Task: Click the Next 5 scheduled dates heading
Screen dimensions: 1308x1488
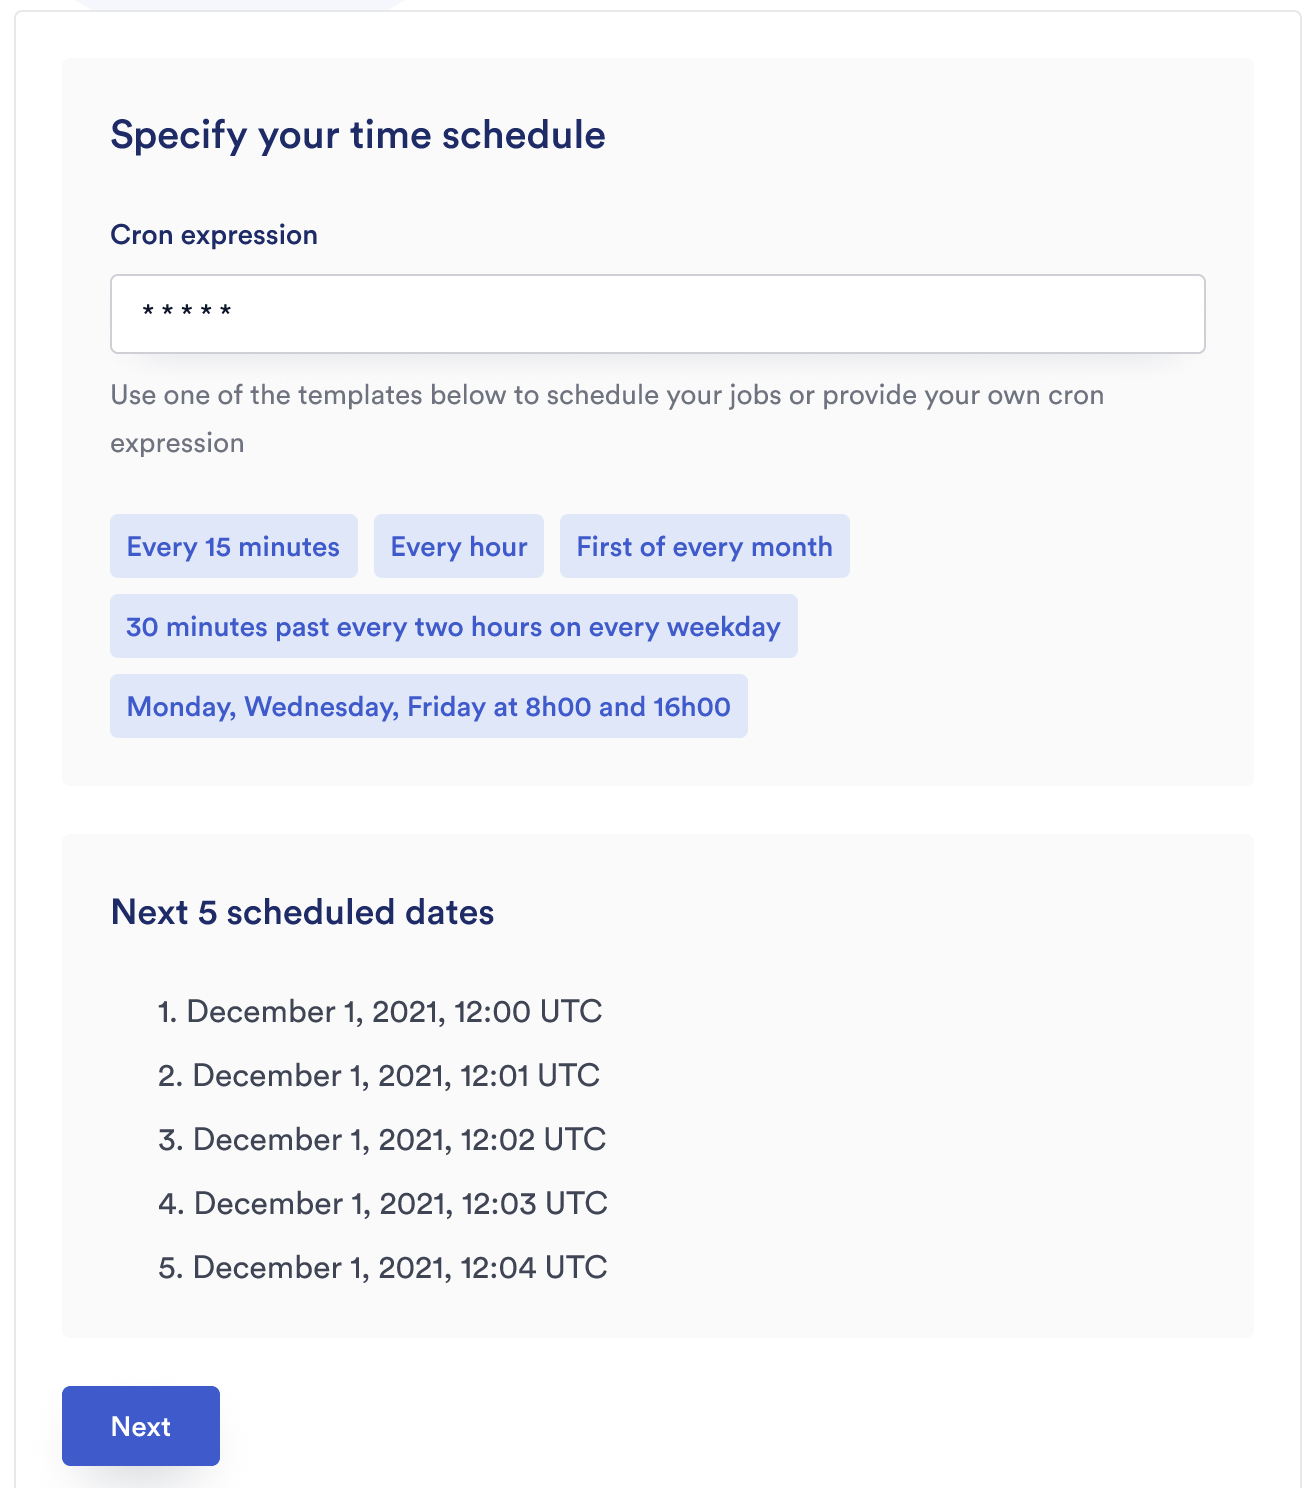Action: [302, 912]
